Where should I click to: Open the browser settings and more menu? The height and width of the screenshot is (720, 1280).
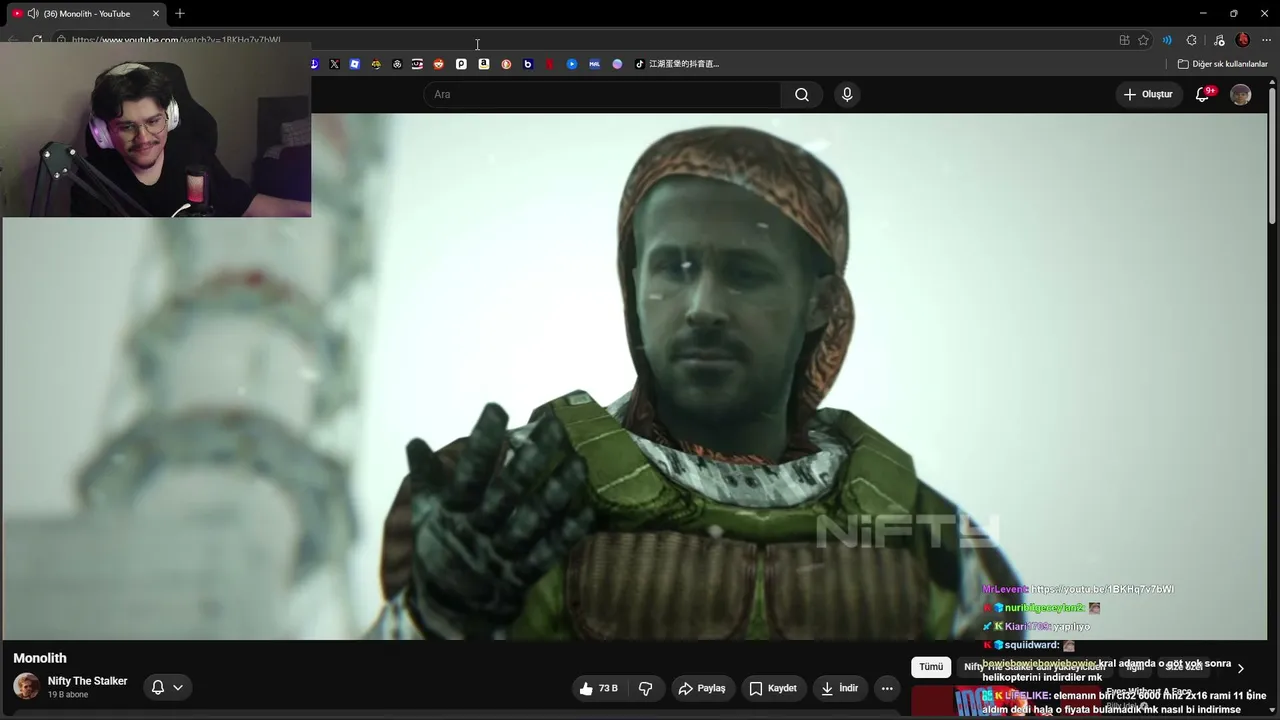(1267, 40)
